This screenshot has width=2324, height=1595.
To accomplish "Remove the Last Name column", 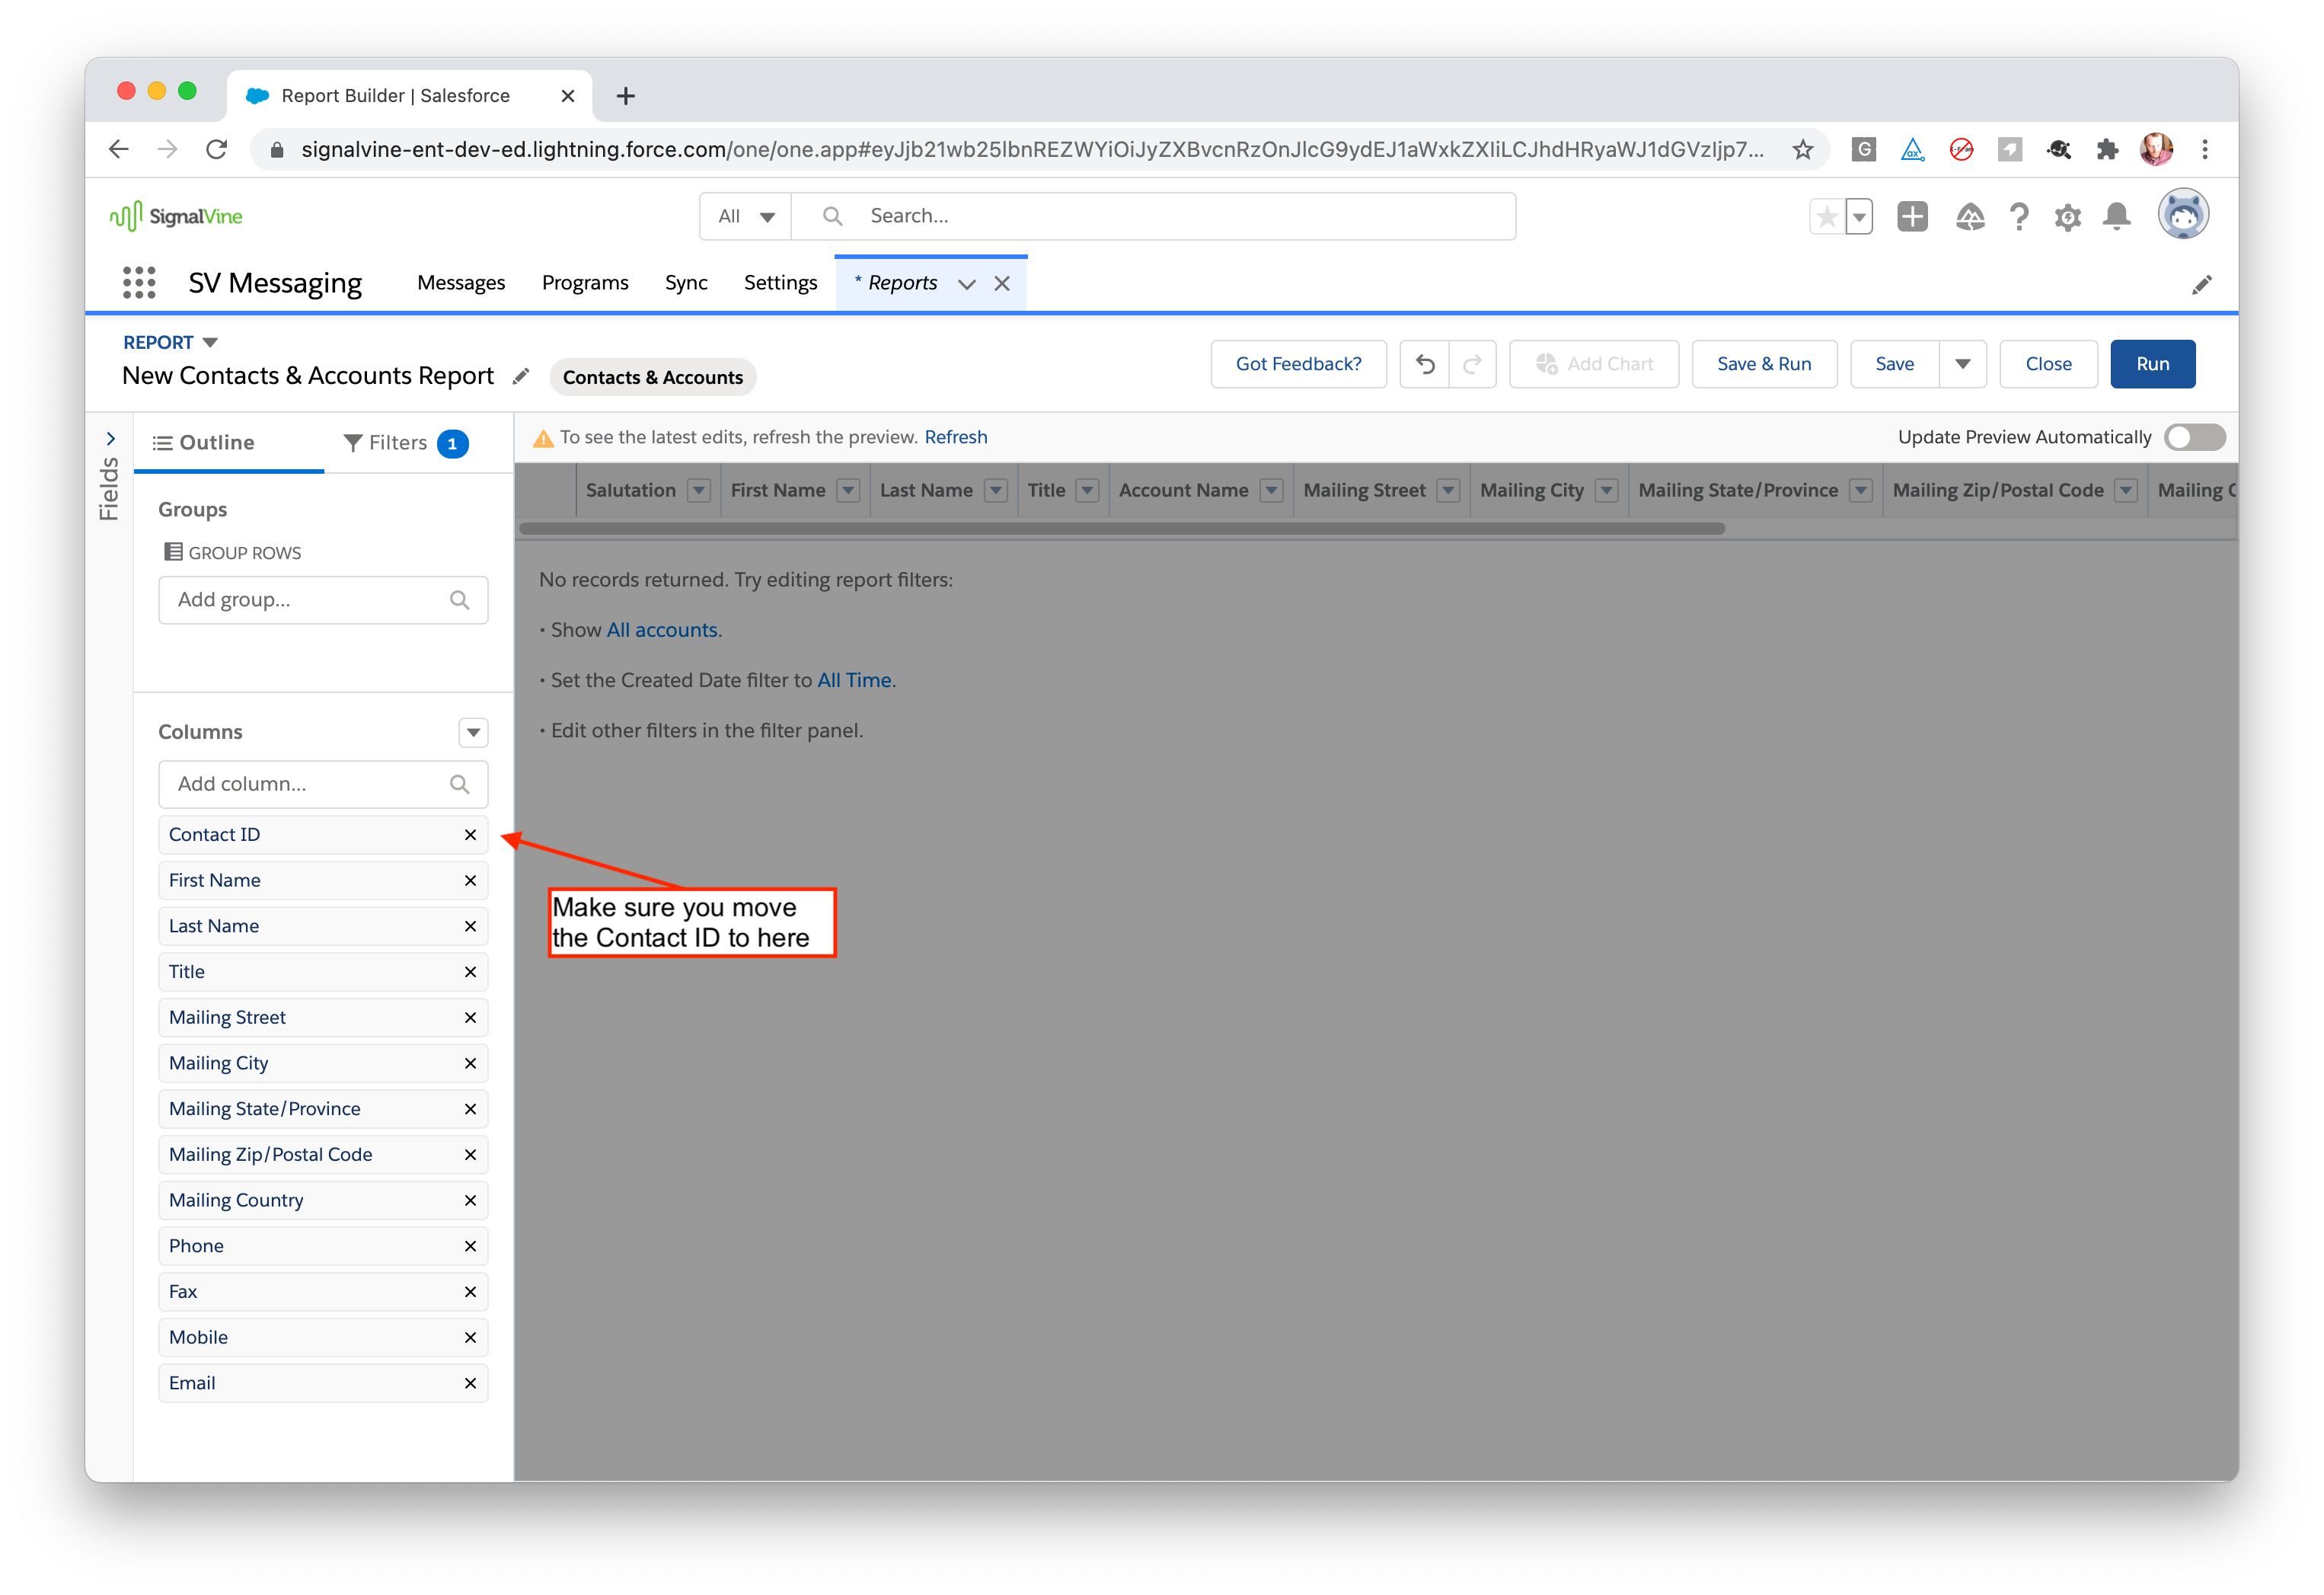I will (x=470, y=926).
